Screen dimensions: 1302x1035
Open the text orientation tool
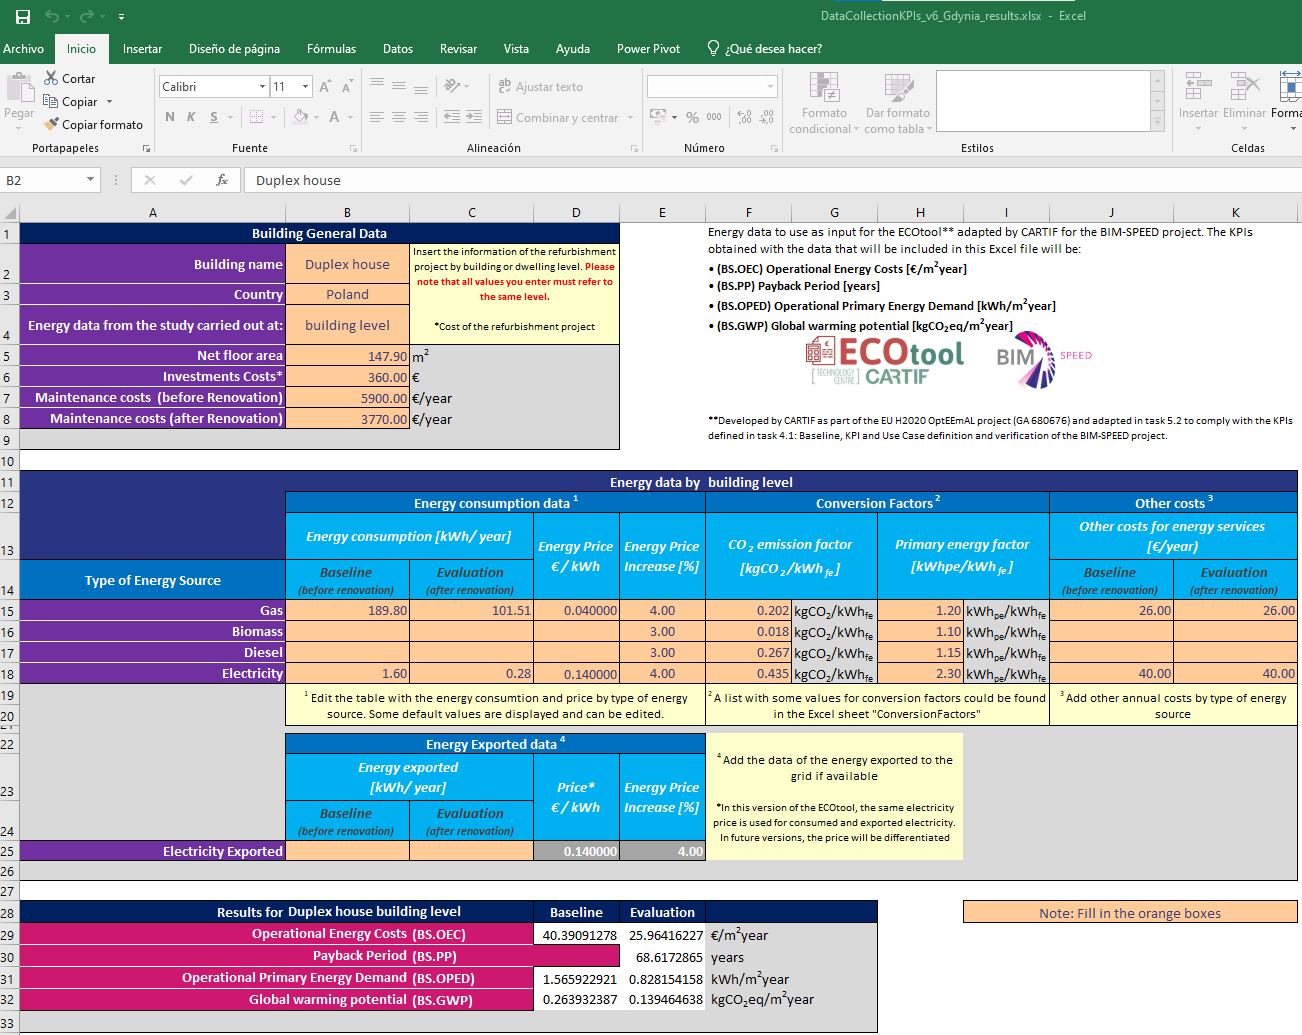click(x=452, y=86)
